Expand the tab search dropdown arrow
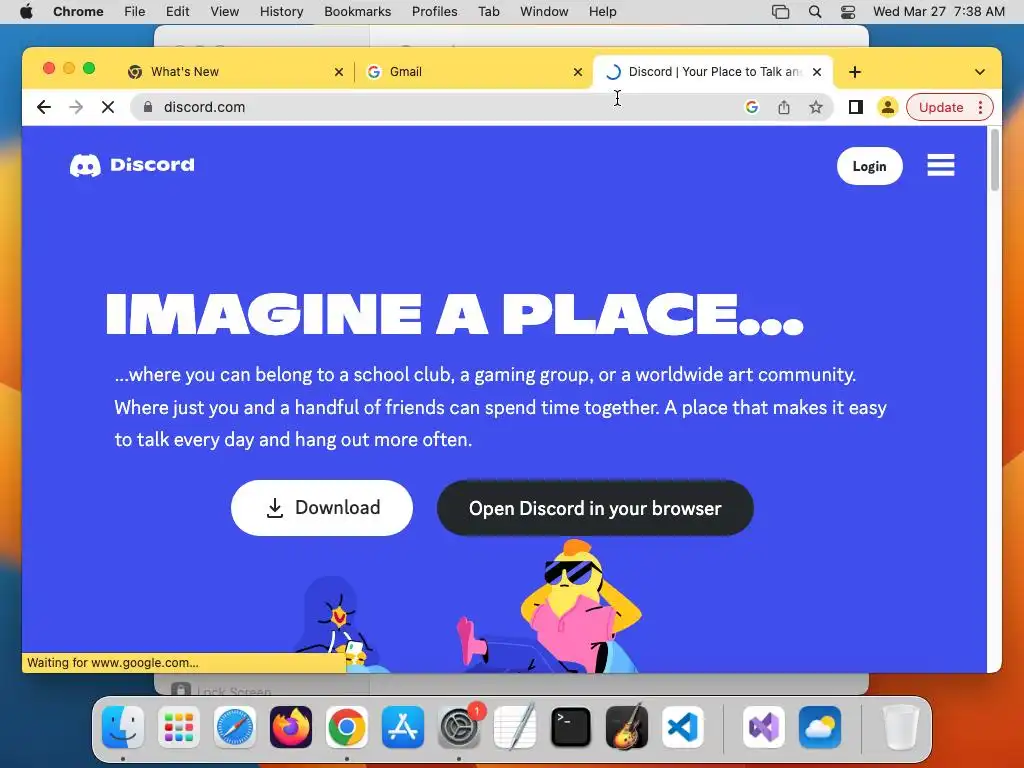Viewport: 1024px width, 768px height. tap(980, 72)
